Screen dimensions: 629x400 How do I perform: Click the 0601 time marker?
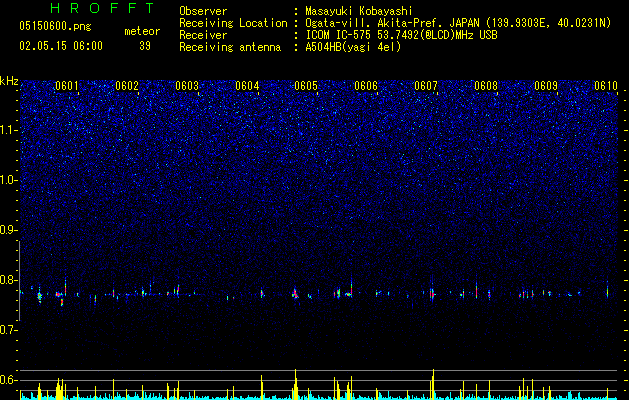[x=67, y=86]
